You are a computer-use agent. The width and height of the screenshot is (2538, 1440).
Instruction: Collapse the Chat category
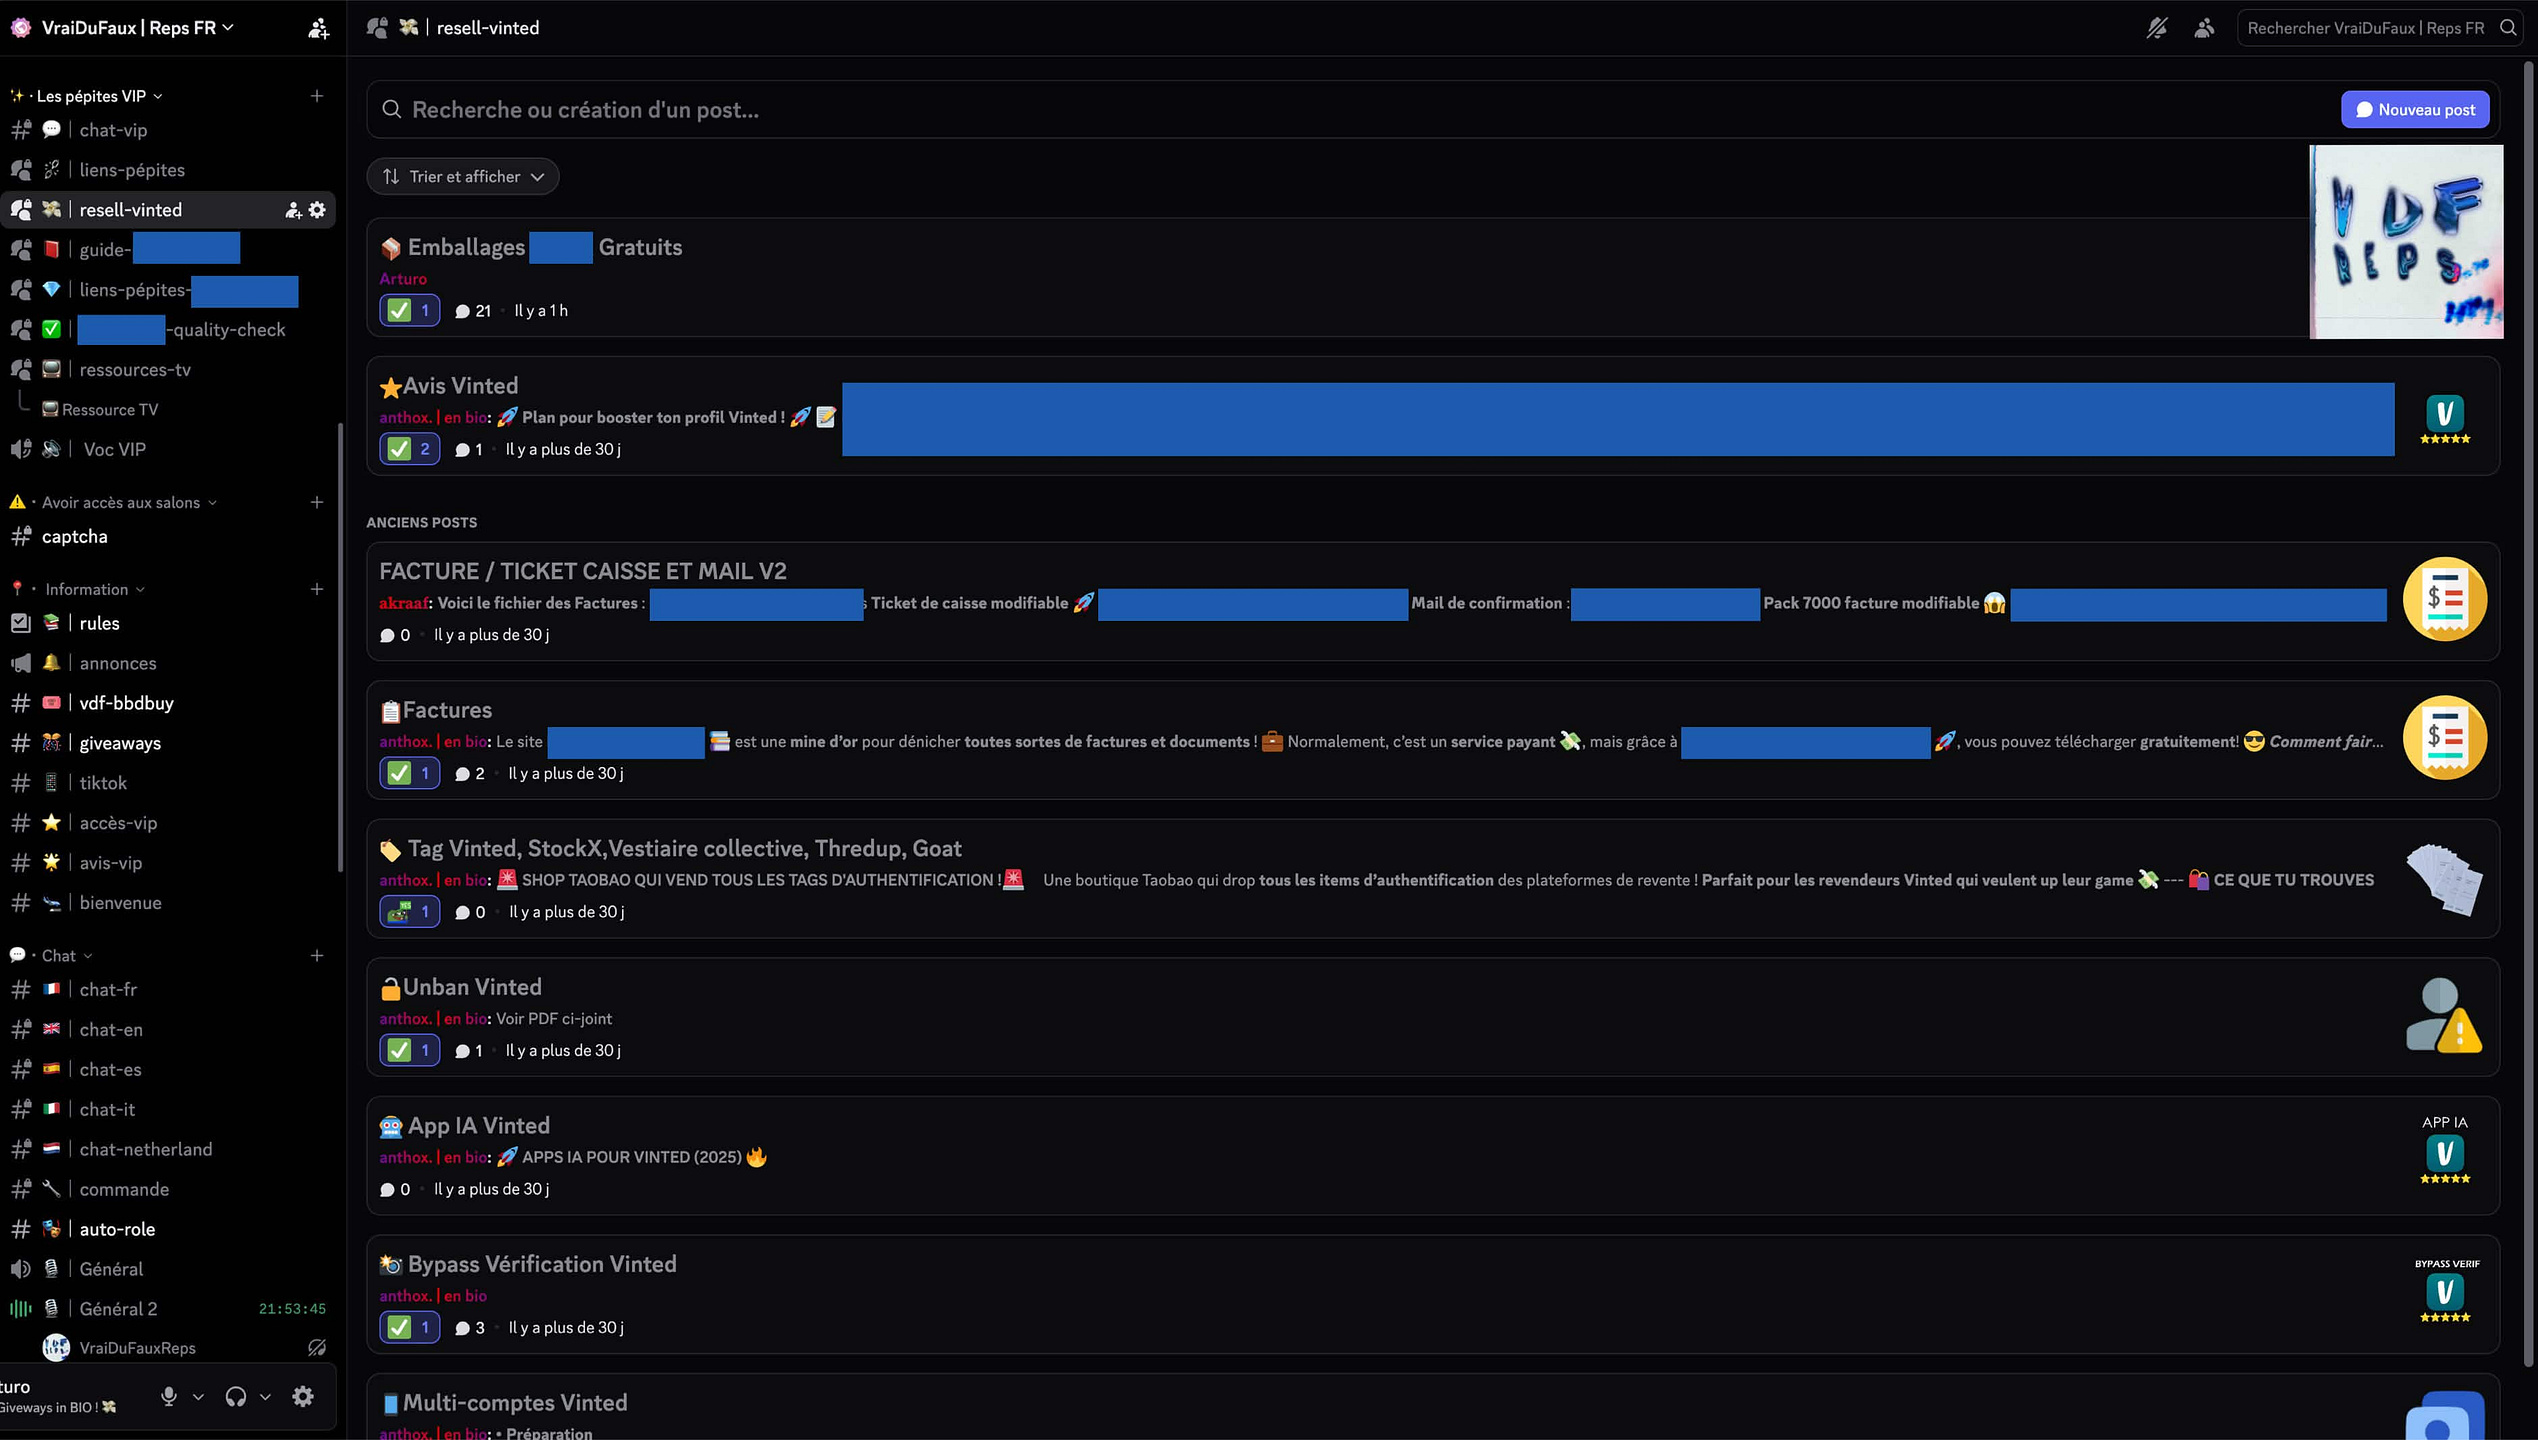[52, 956]
